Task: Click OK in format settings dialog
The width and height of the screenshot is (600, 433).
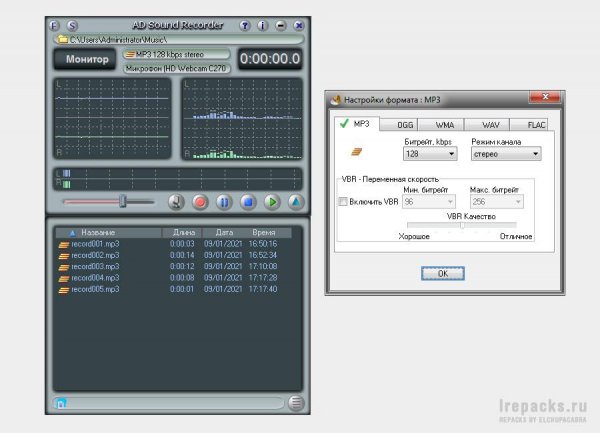Action: (443, 273)
